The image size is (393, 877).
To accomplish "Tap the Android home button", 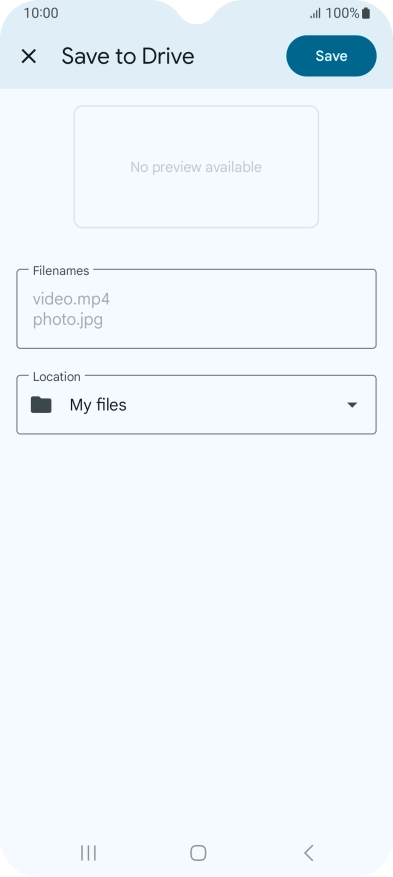I will click(198, 853).
